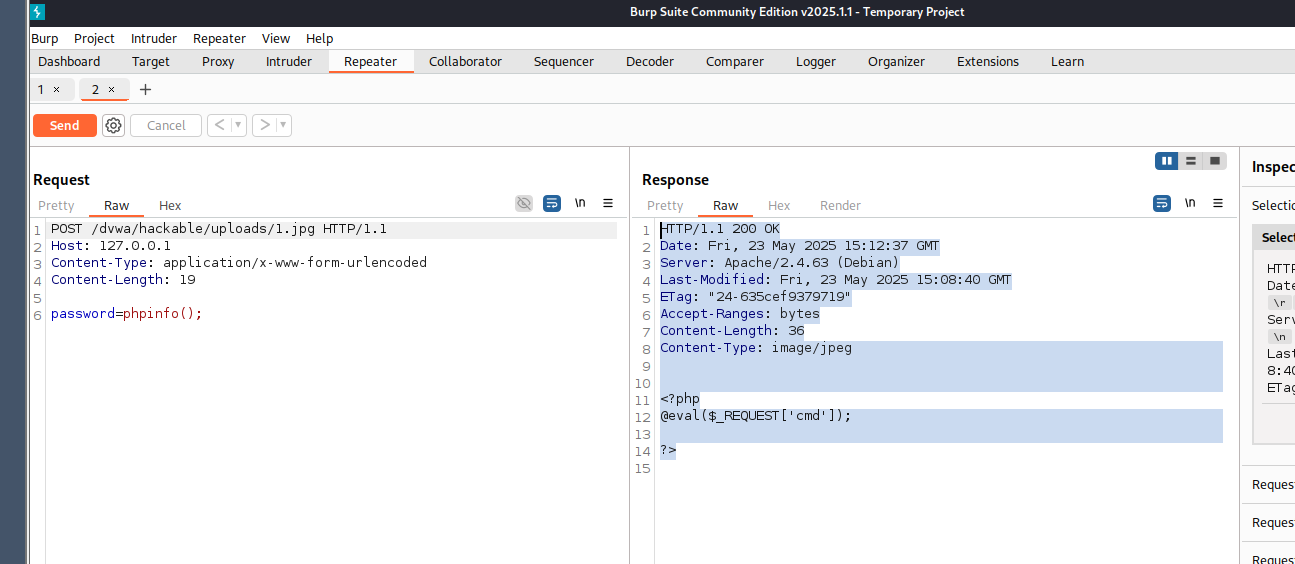
Task: Switch Request view to Pretty
Action: [x=56, y=205]
